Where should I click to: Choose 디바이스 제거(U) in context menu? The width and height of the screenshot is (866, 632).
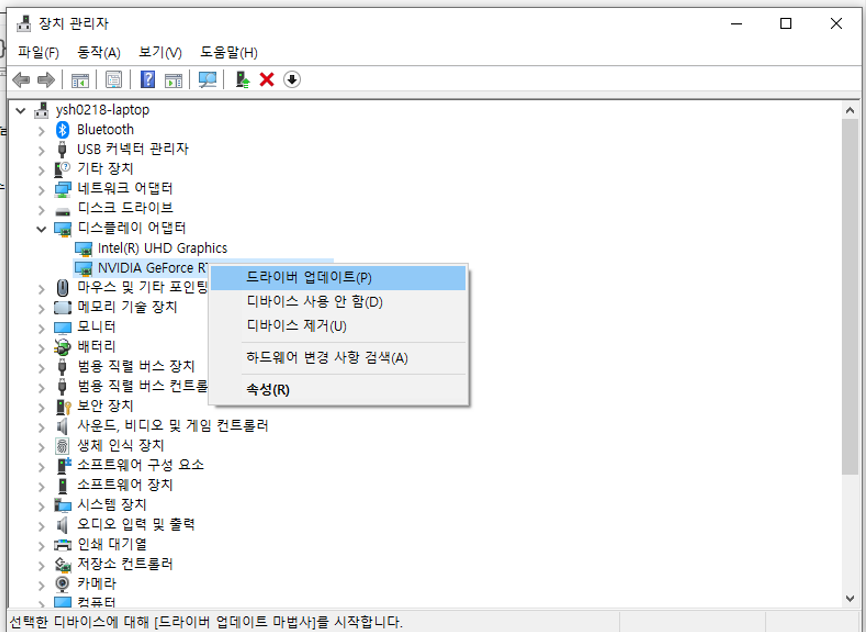[338, 326]
